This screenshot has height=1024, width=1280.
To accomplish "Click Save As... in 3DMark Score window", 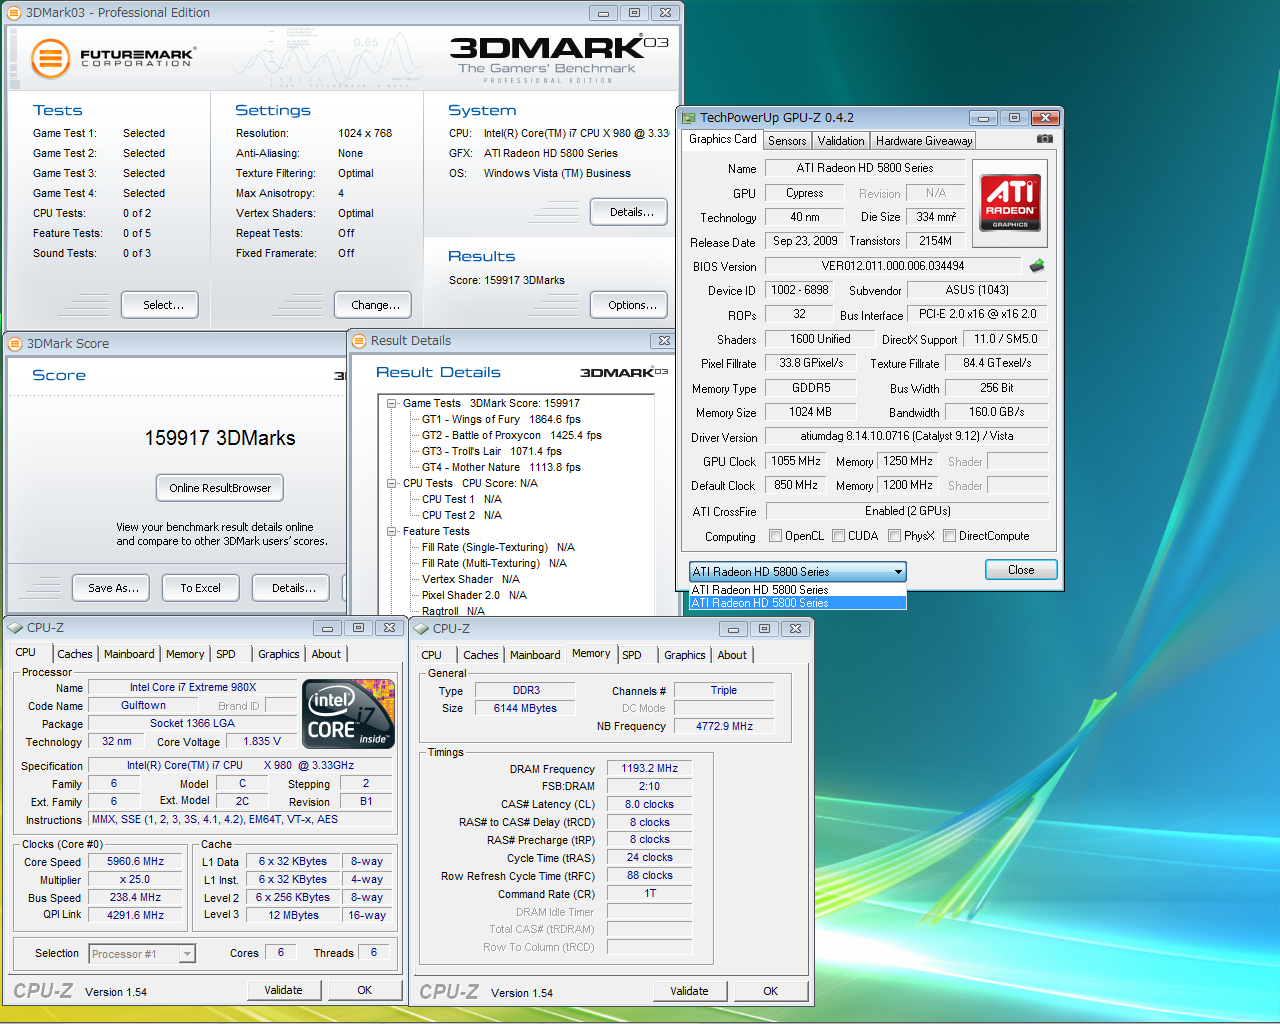I will click(111, 588).
